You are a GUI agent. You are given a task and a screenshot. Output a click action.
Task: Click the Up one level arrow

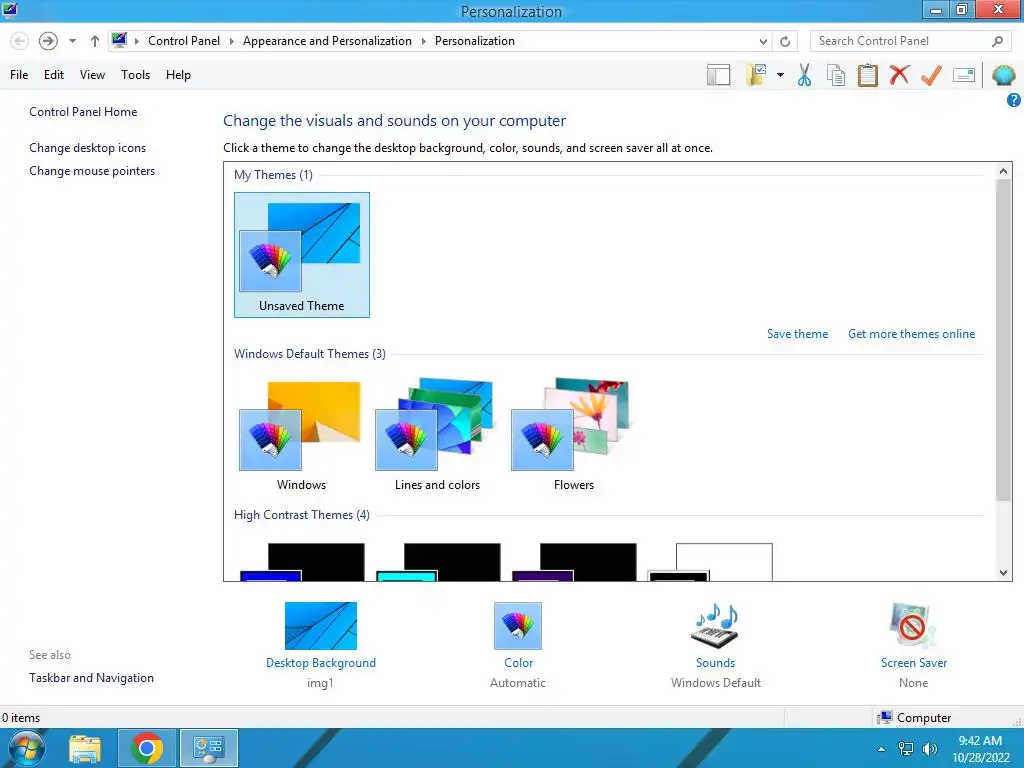(95, 41)
